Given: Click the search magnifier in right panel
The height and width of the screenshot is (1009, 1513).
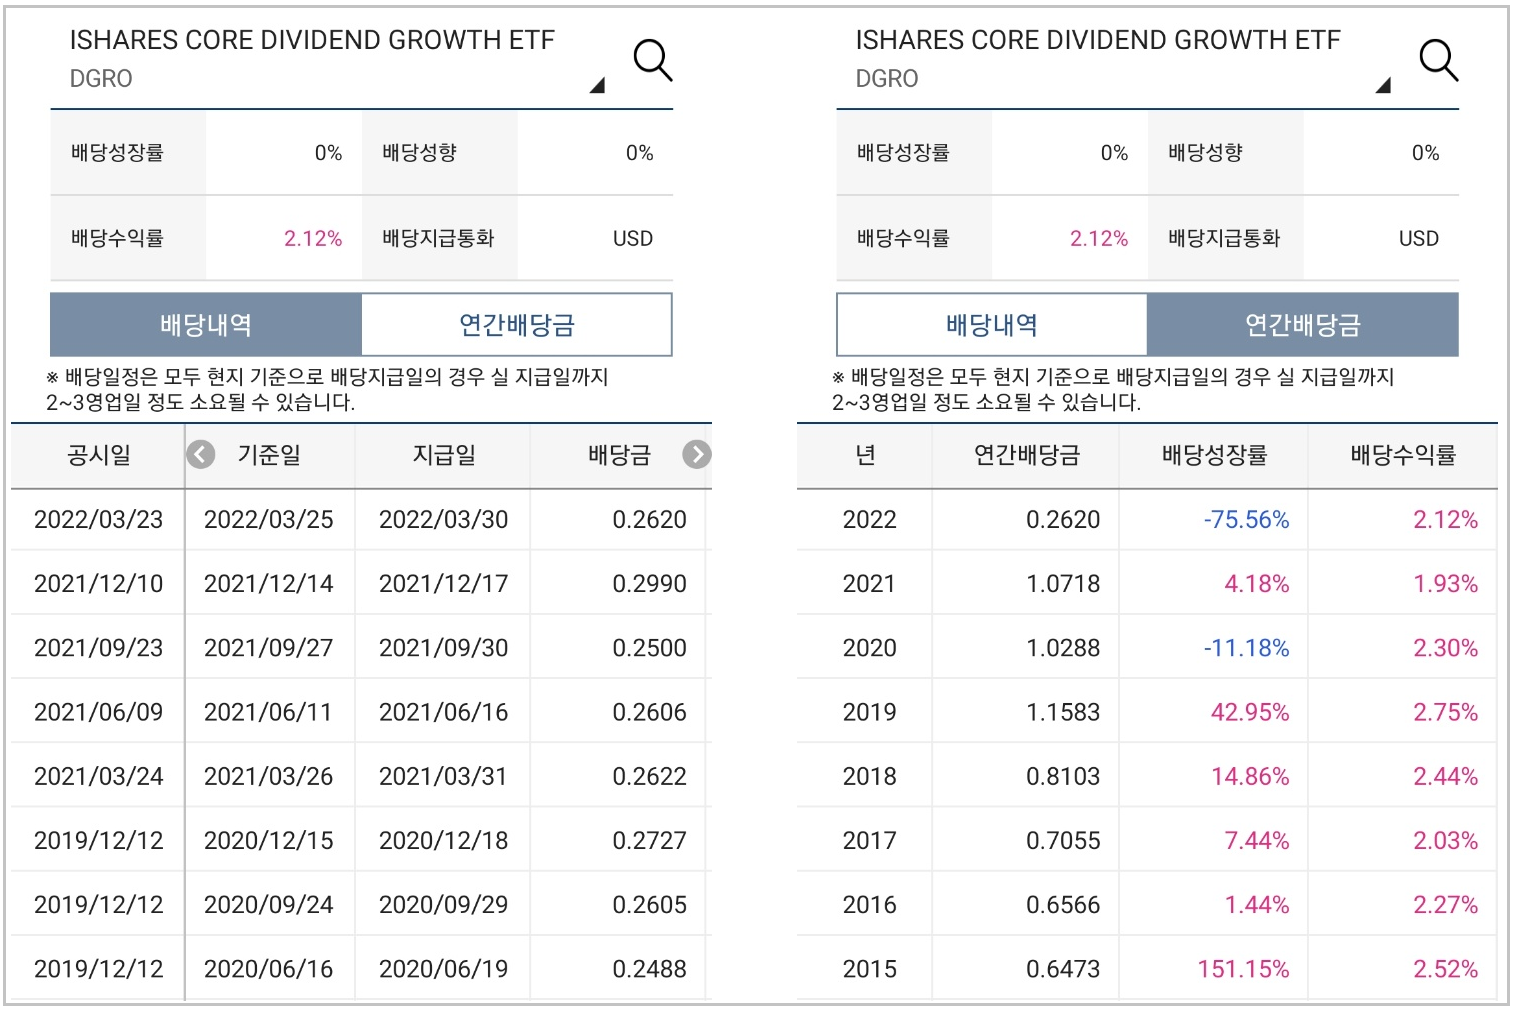Looking at the screenshot, I should [x=1439, y=60].
